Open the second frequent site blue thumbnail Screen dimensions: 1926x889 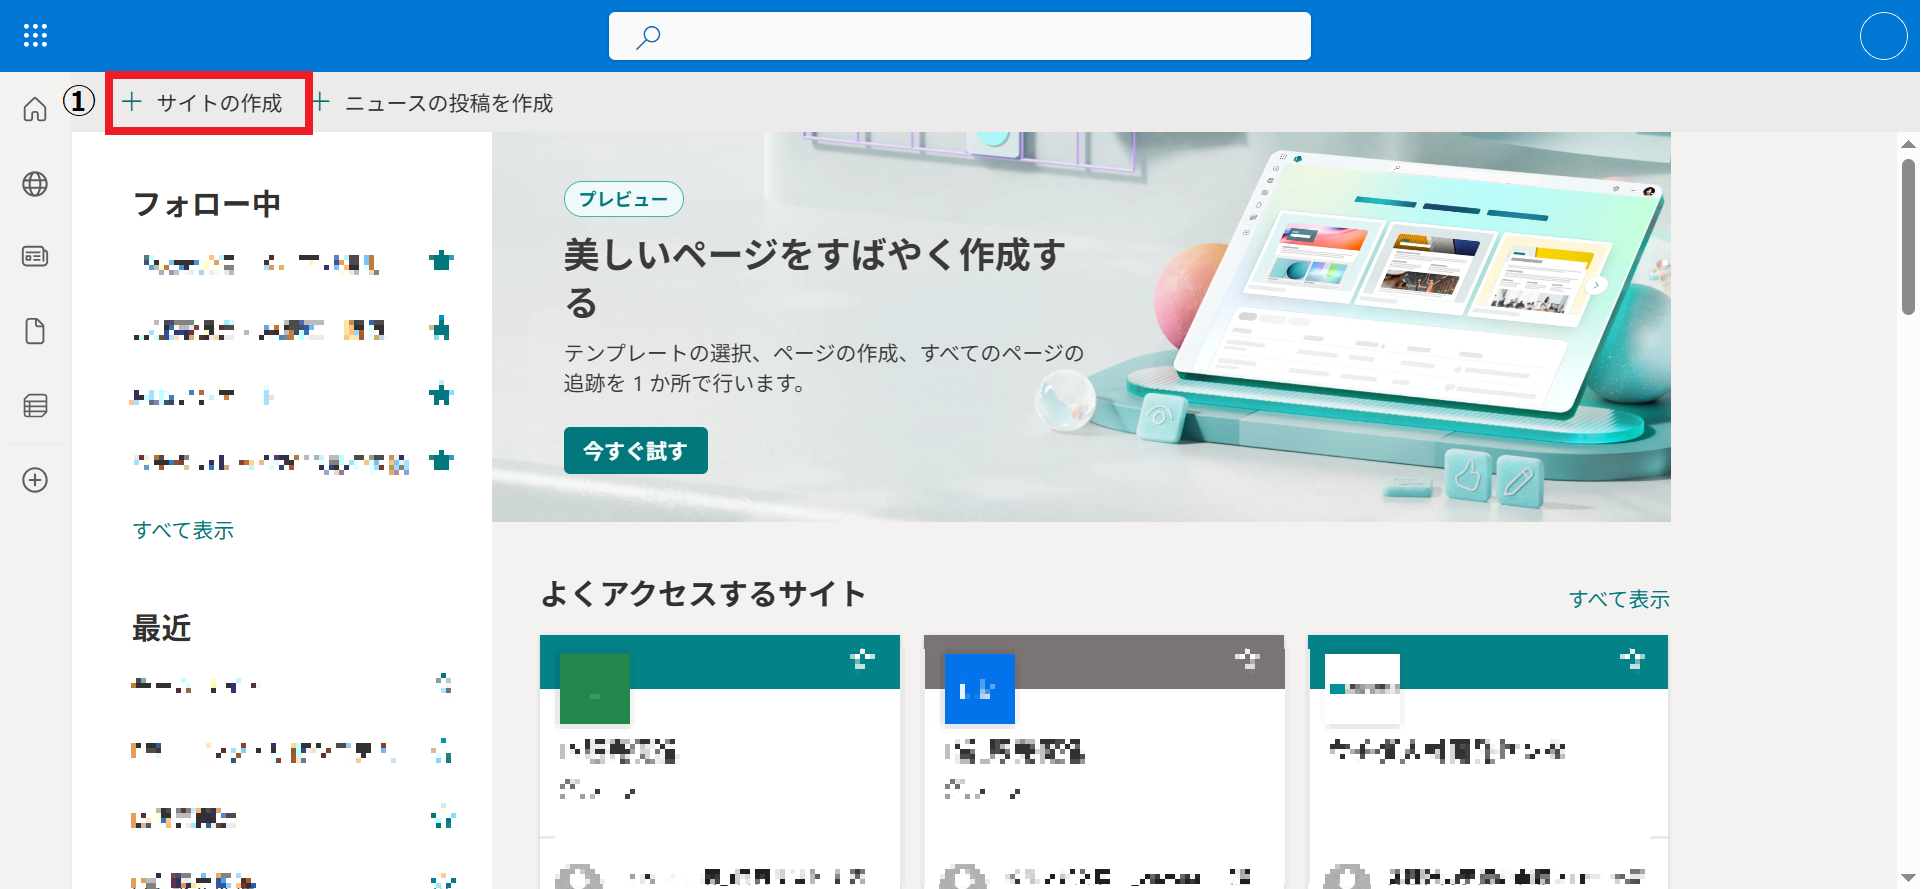click(980, 689)
